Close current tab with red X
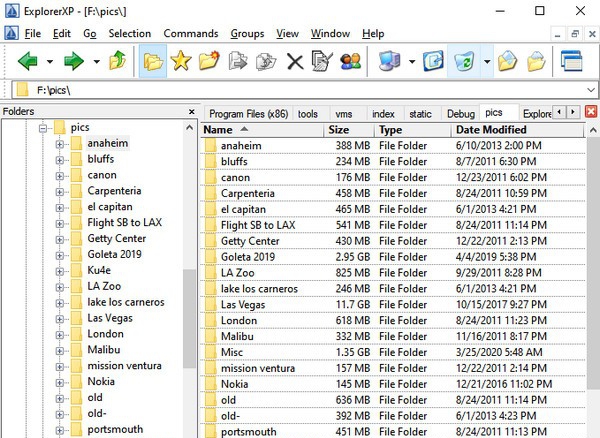 (x=591, y=112)
